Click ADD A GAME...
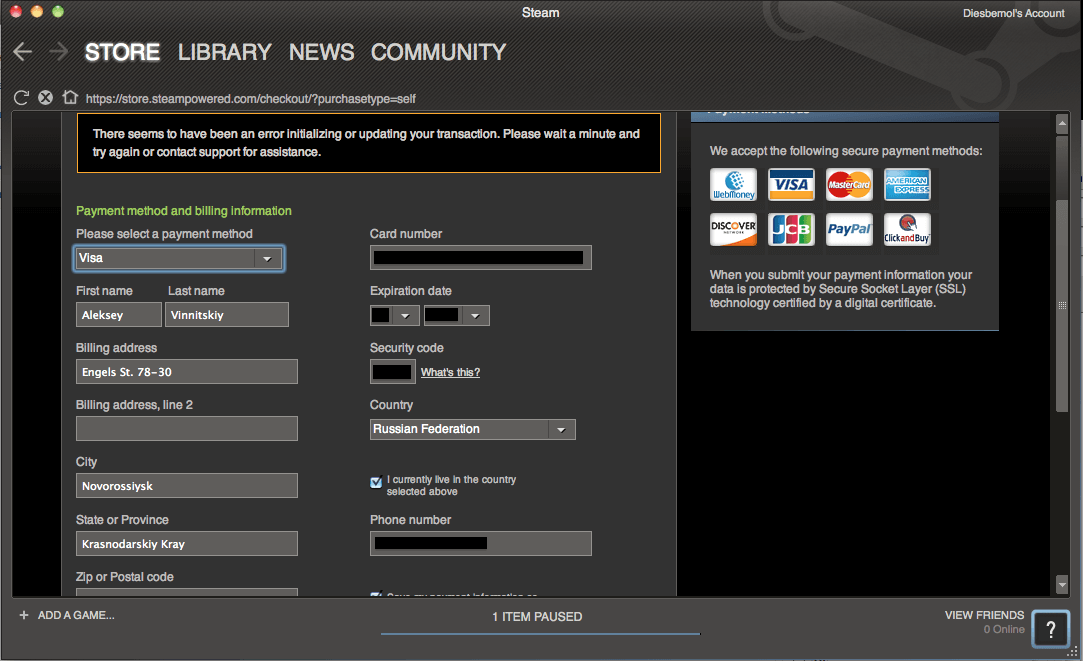This screenshot has width=1083, height=661. [76, 615]
